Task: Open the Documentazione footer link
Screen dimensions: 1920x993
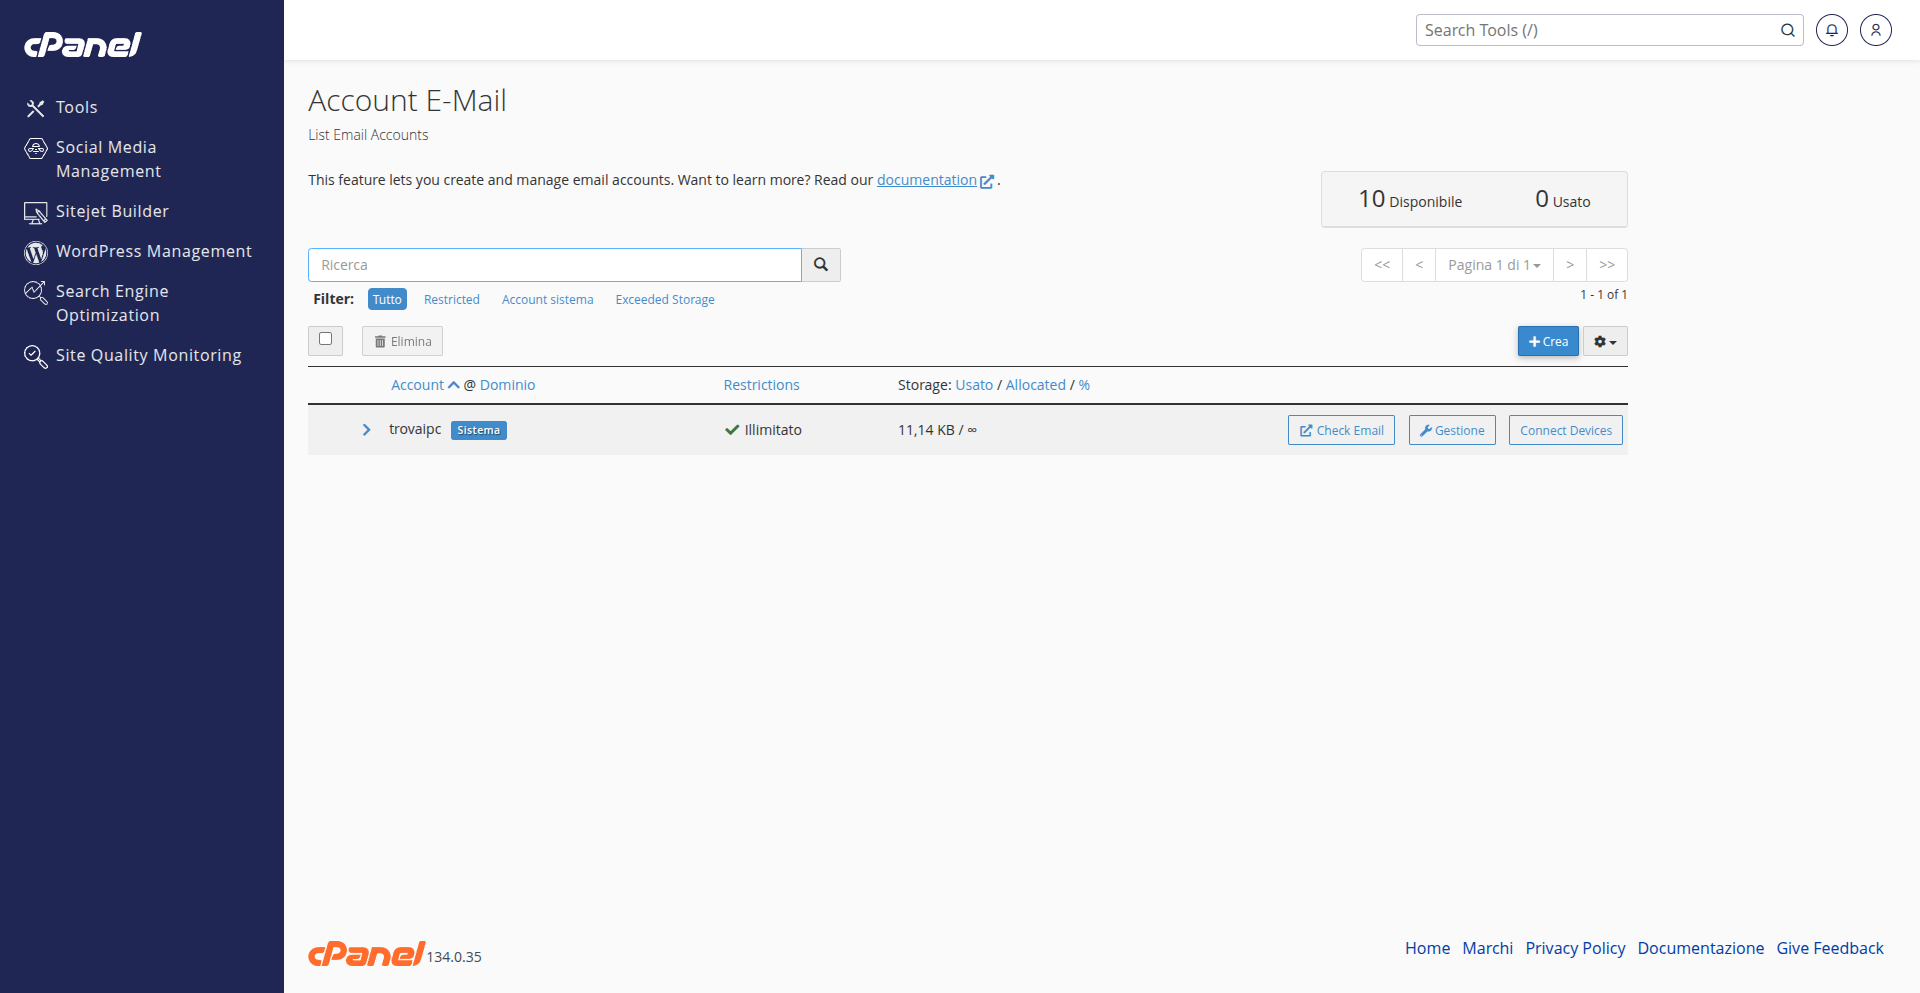Action: coord(1701,948)
